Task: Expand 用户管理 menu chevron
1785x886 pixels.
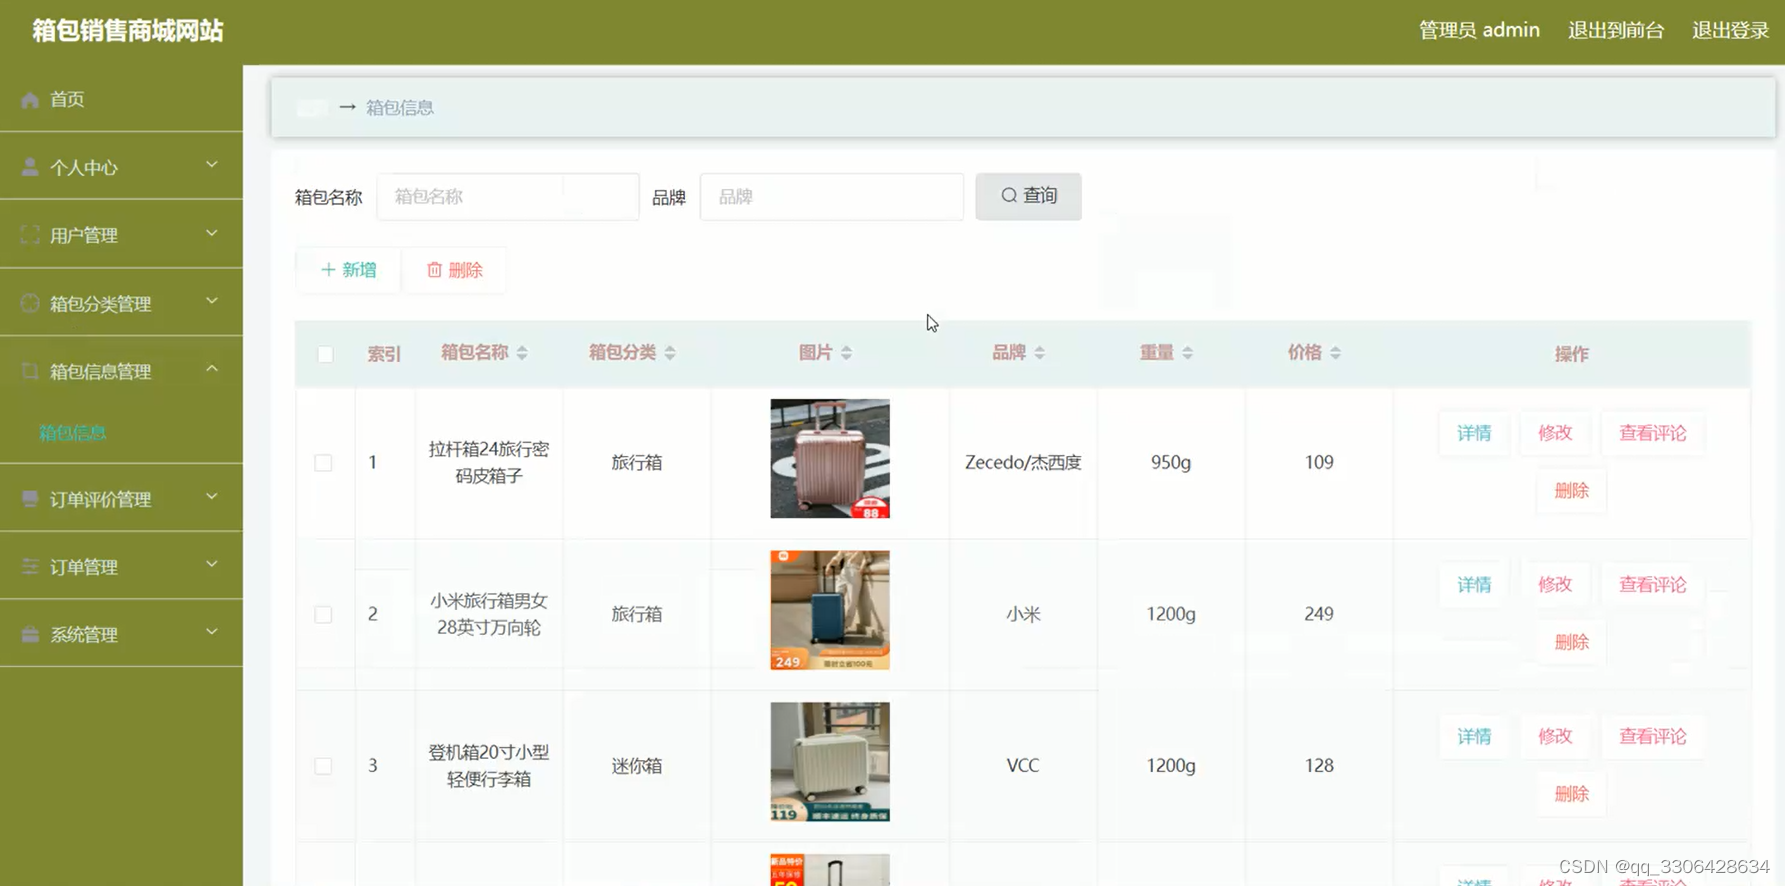Action: pyautogui.click(x=212, y=233)
